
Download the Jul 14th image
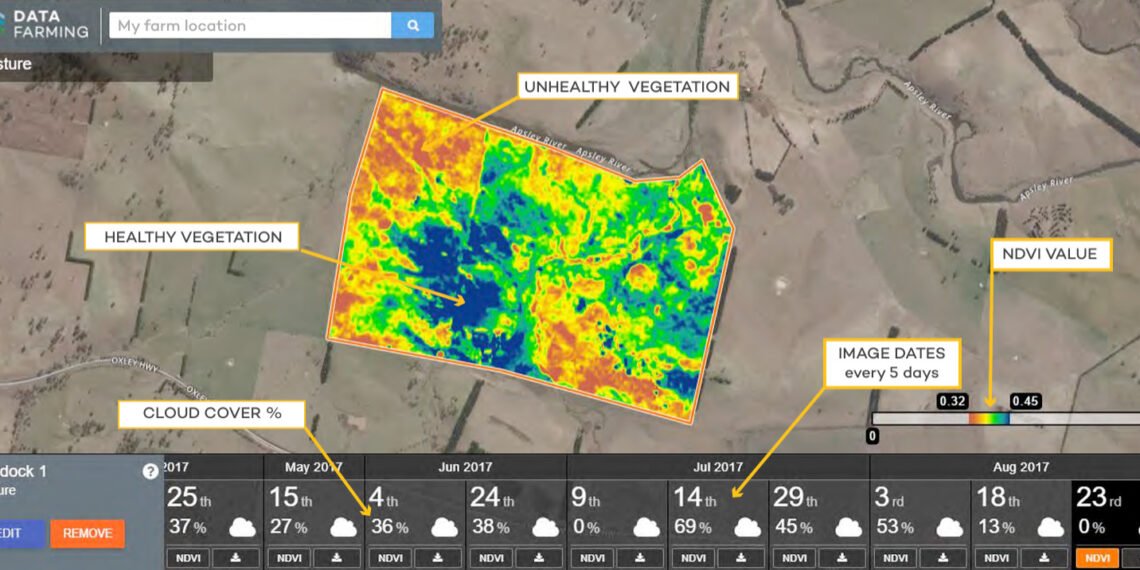[742, 558]
